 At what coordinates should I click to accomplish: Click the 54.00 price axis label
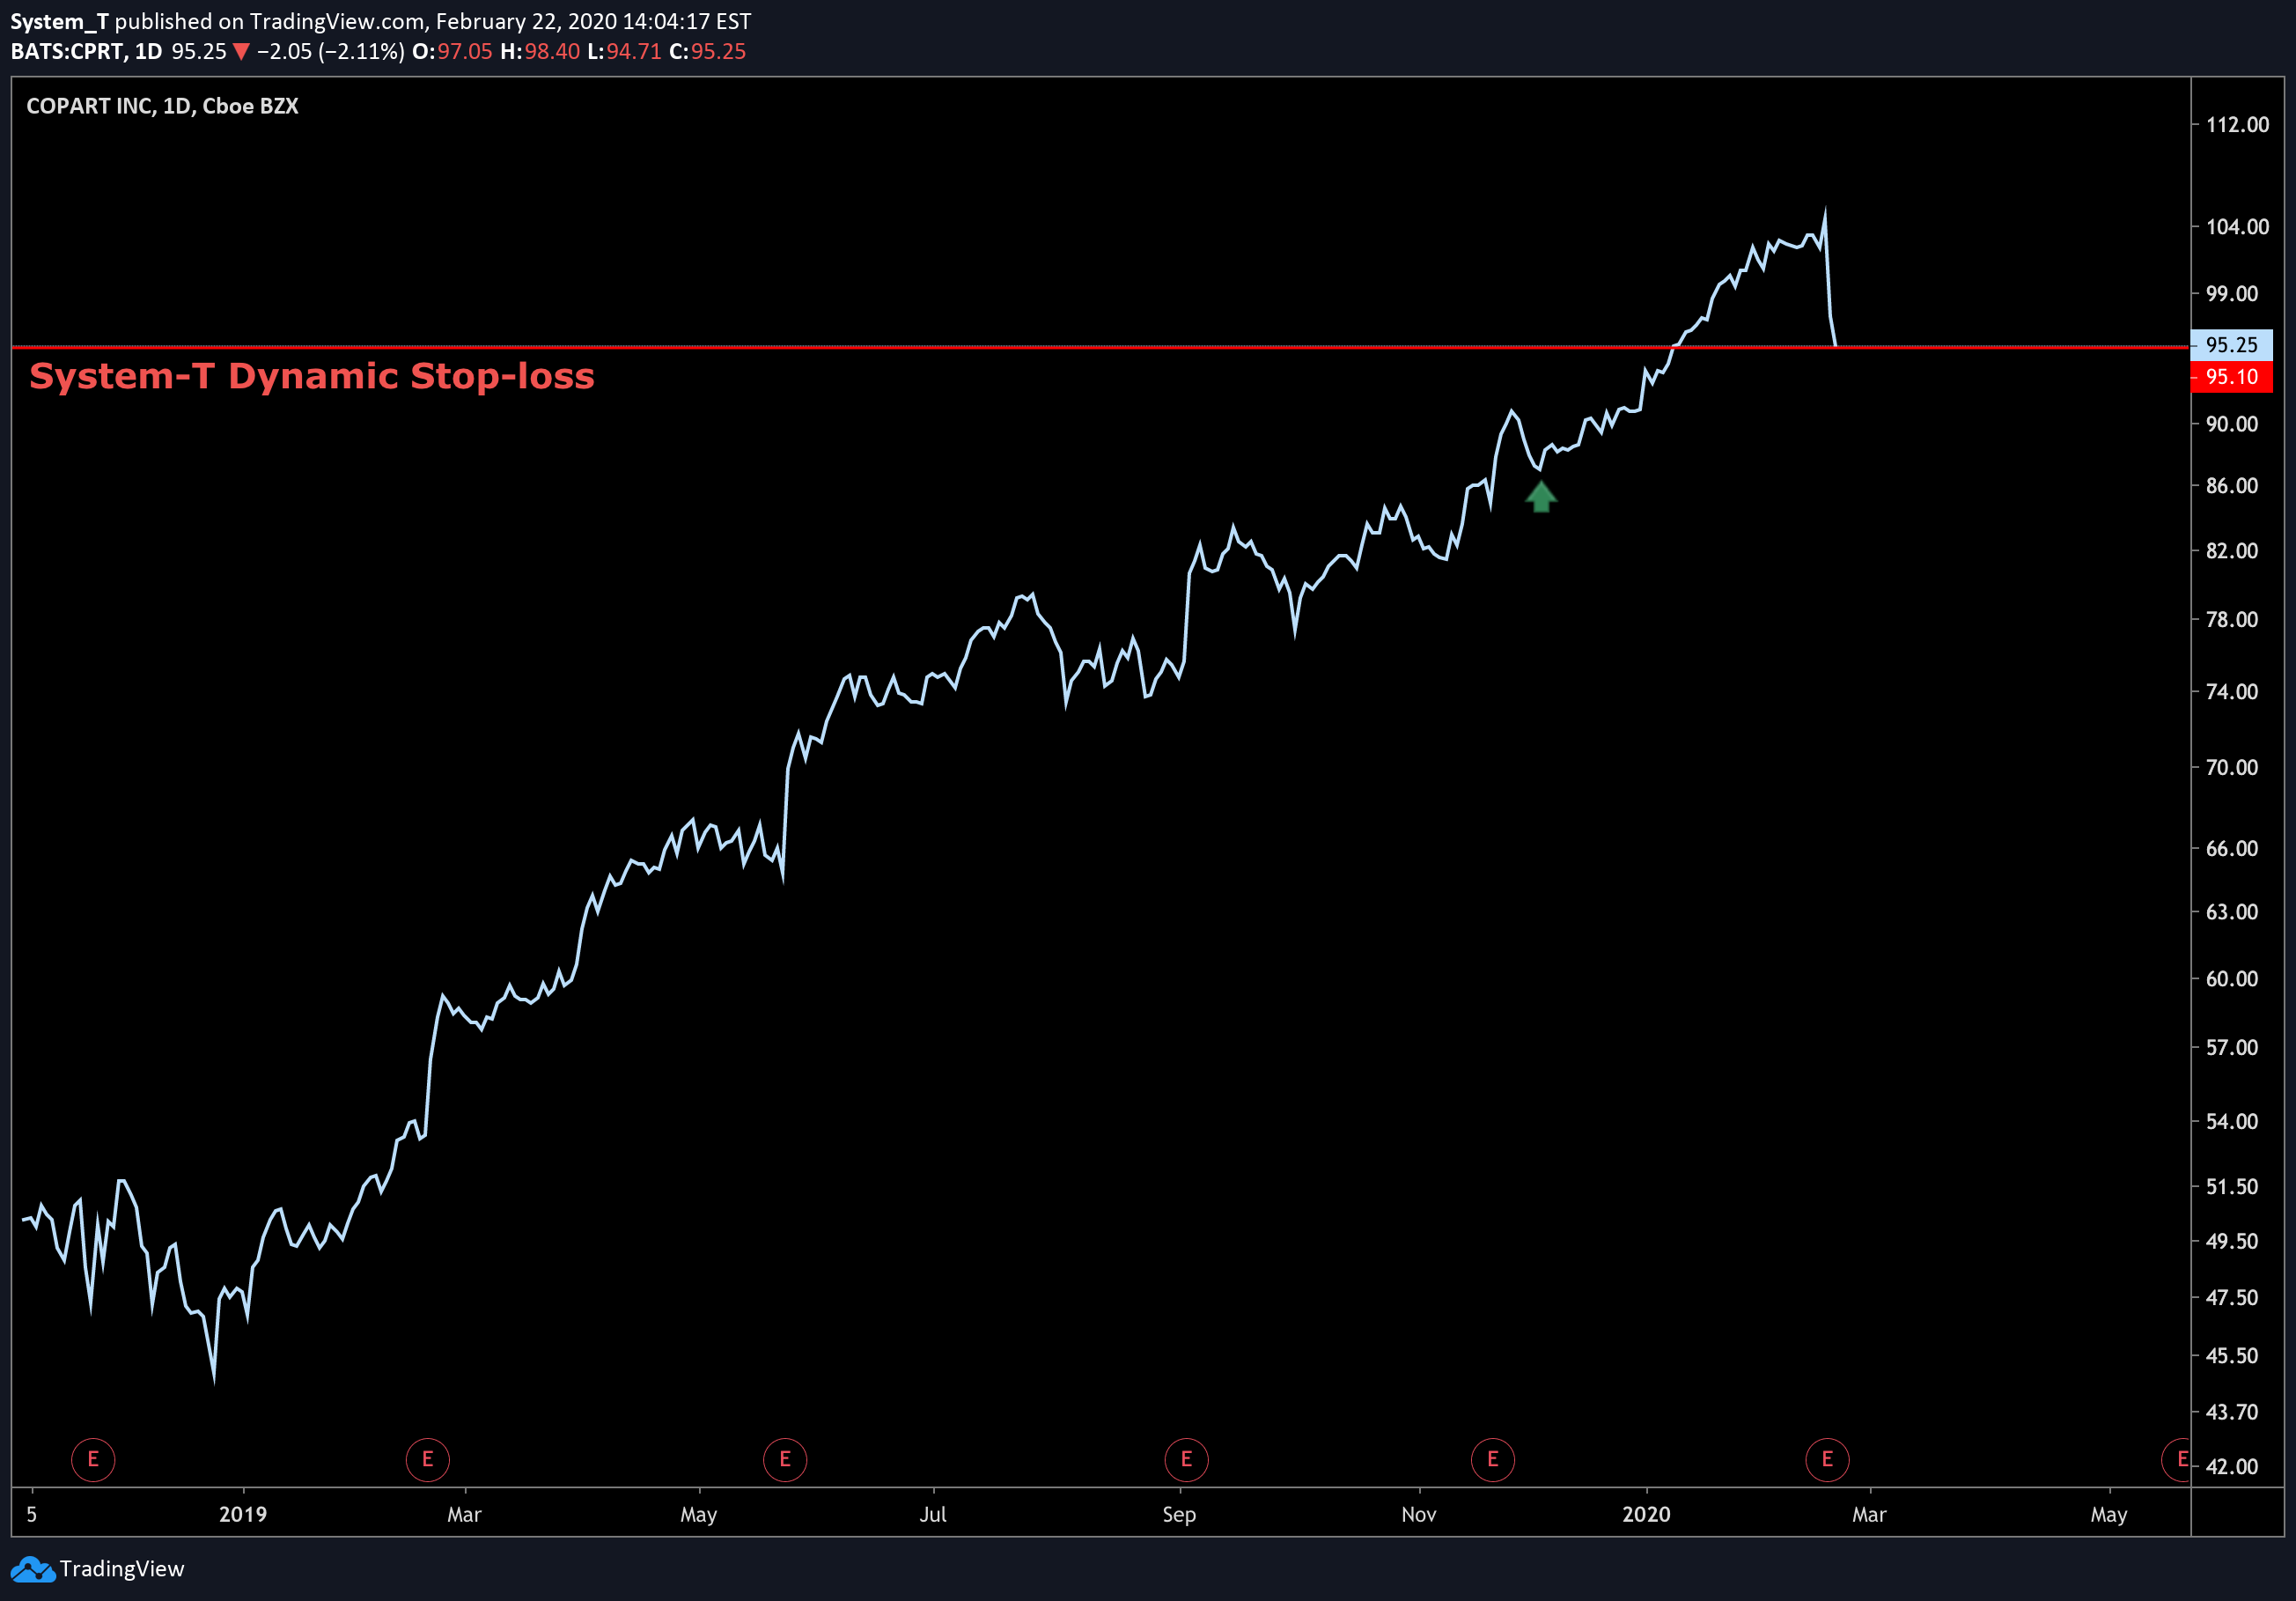click(2232, 1122)
